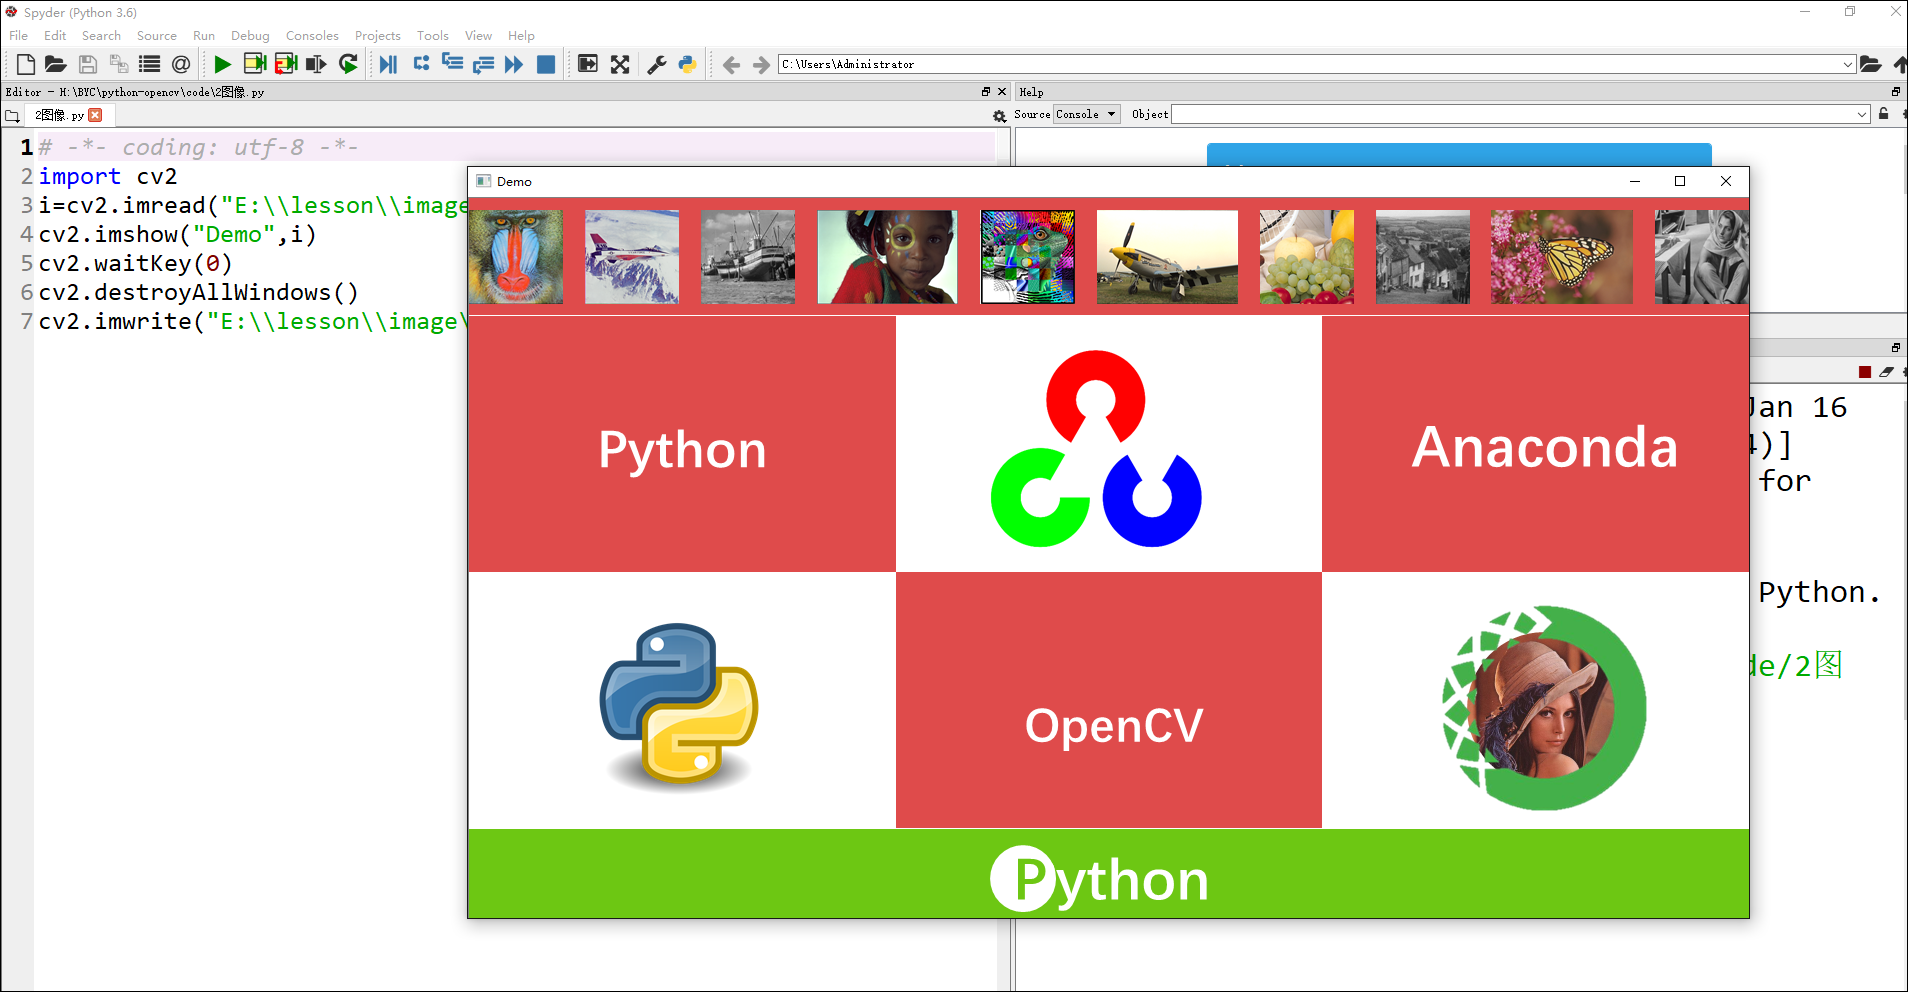
Task: Click the debug Continue execution icon
Action: tap(514, 64)
